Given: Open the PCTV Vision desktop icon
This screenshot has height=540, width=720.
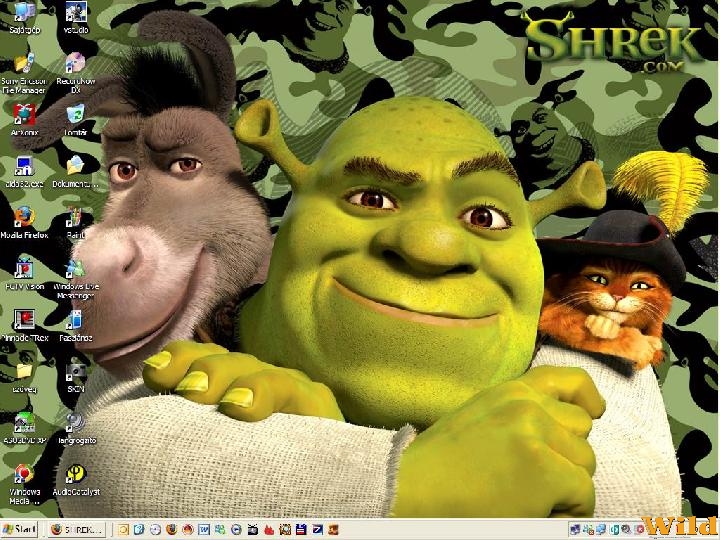Looking at the screenshot, I should coord(24,275).
